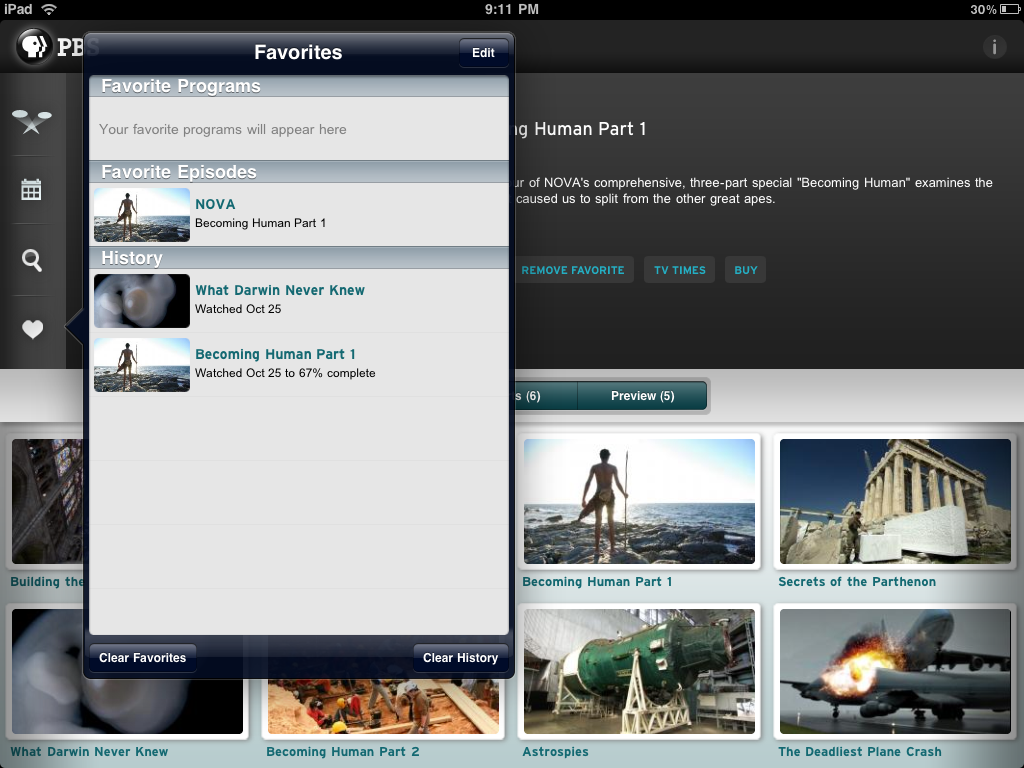Tap 'The Deadliest Plane Crash' caption
The image size is (1024, 768).
pos(859,752)
